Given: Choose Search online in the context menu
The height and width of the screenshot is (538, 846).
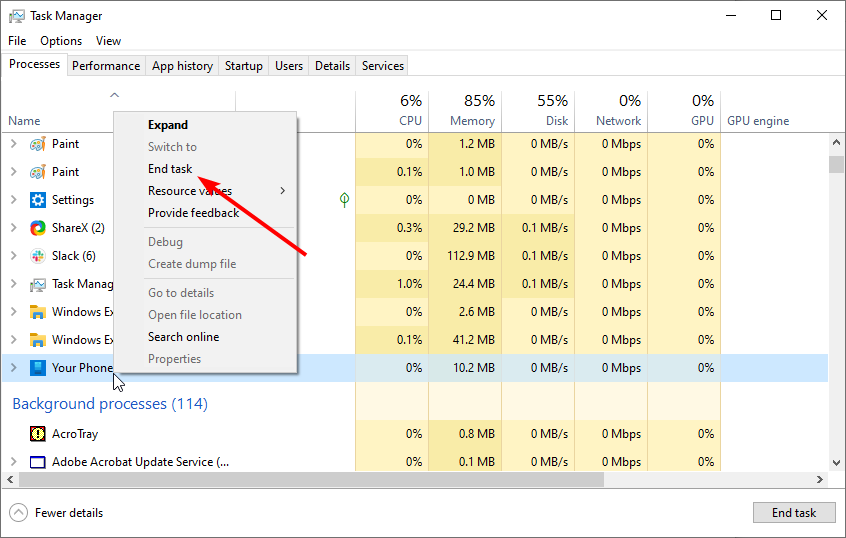Looking at the screenshot, I should (x=204, y=337).
